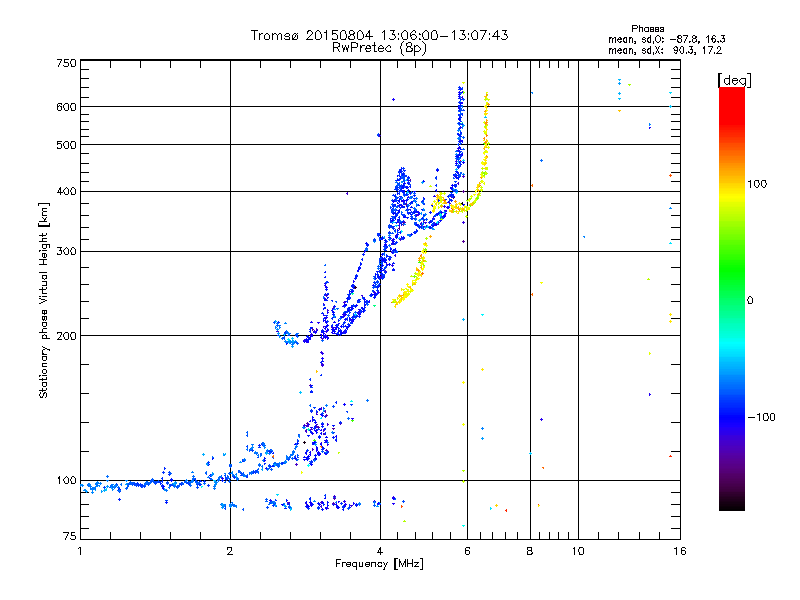The image size is (800, 600).
Task: Click the '[deg]' colorbar unit label
Action: tap(735, 80)
